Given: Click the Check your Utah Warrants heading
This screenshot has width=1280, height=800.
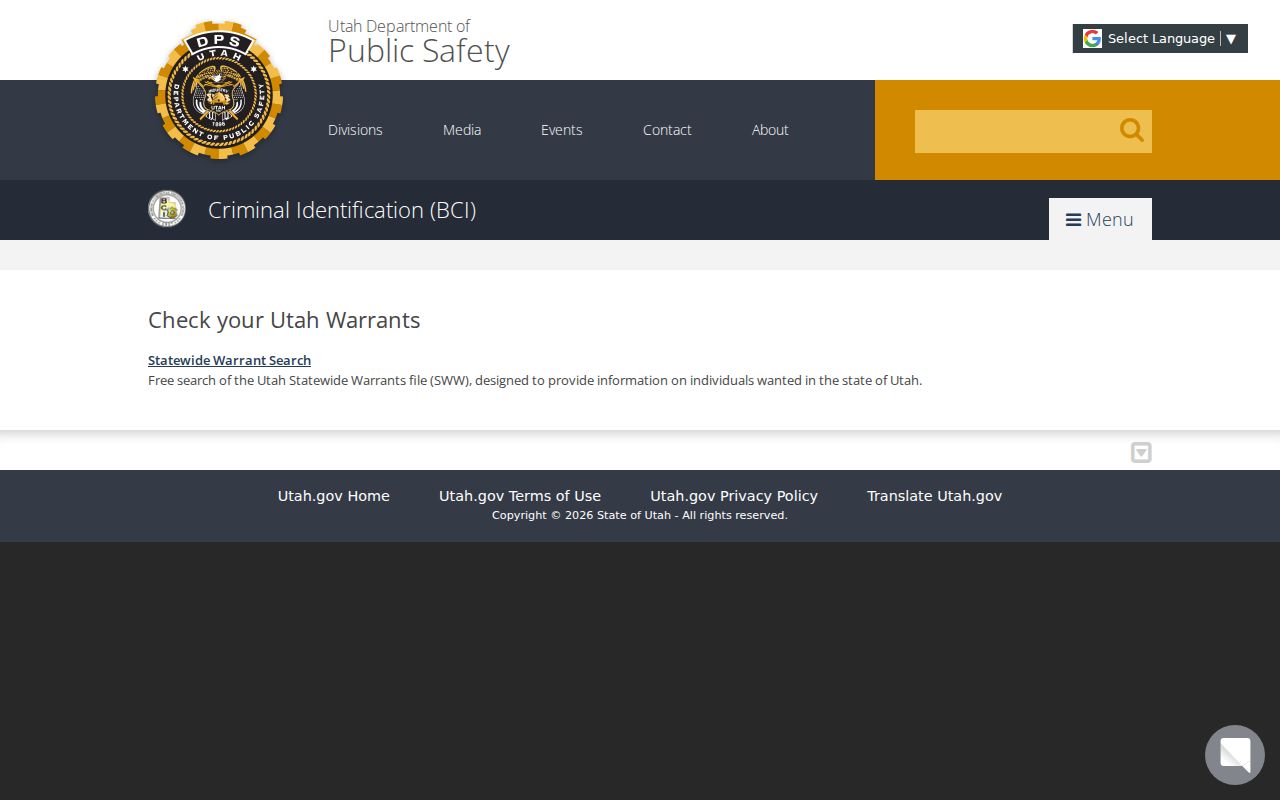Looking at the screenshot, I should [x=284, y=320].
